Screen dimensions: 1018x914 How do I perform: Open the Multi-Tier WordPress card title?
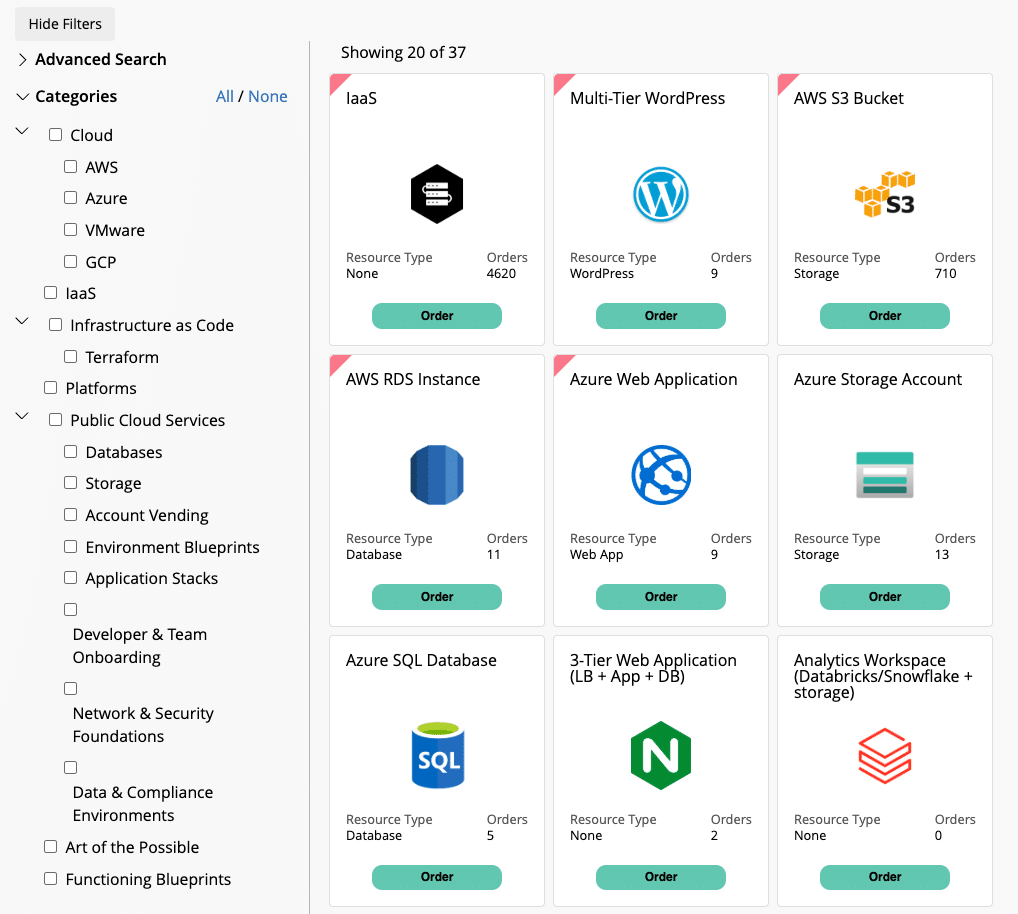coord(647,98)
